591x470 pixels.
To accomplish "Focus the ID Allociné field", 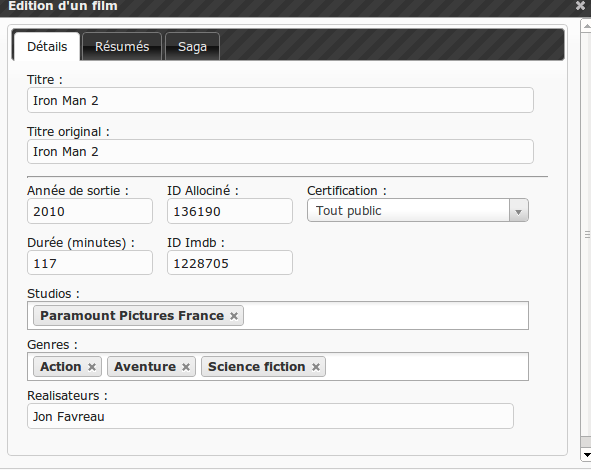I will tap(230, 211).
